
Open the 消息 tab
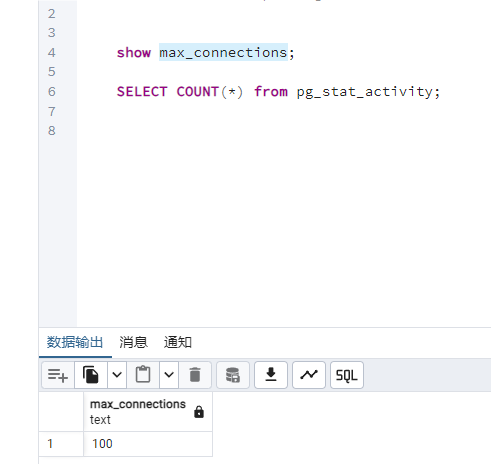[x=133, y=342]
